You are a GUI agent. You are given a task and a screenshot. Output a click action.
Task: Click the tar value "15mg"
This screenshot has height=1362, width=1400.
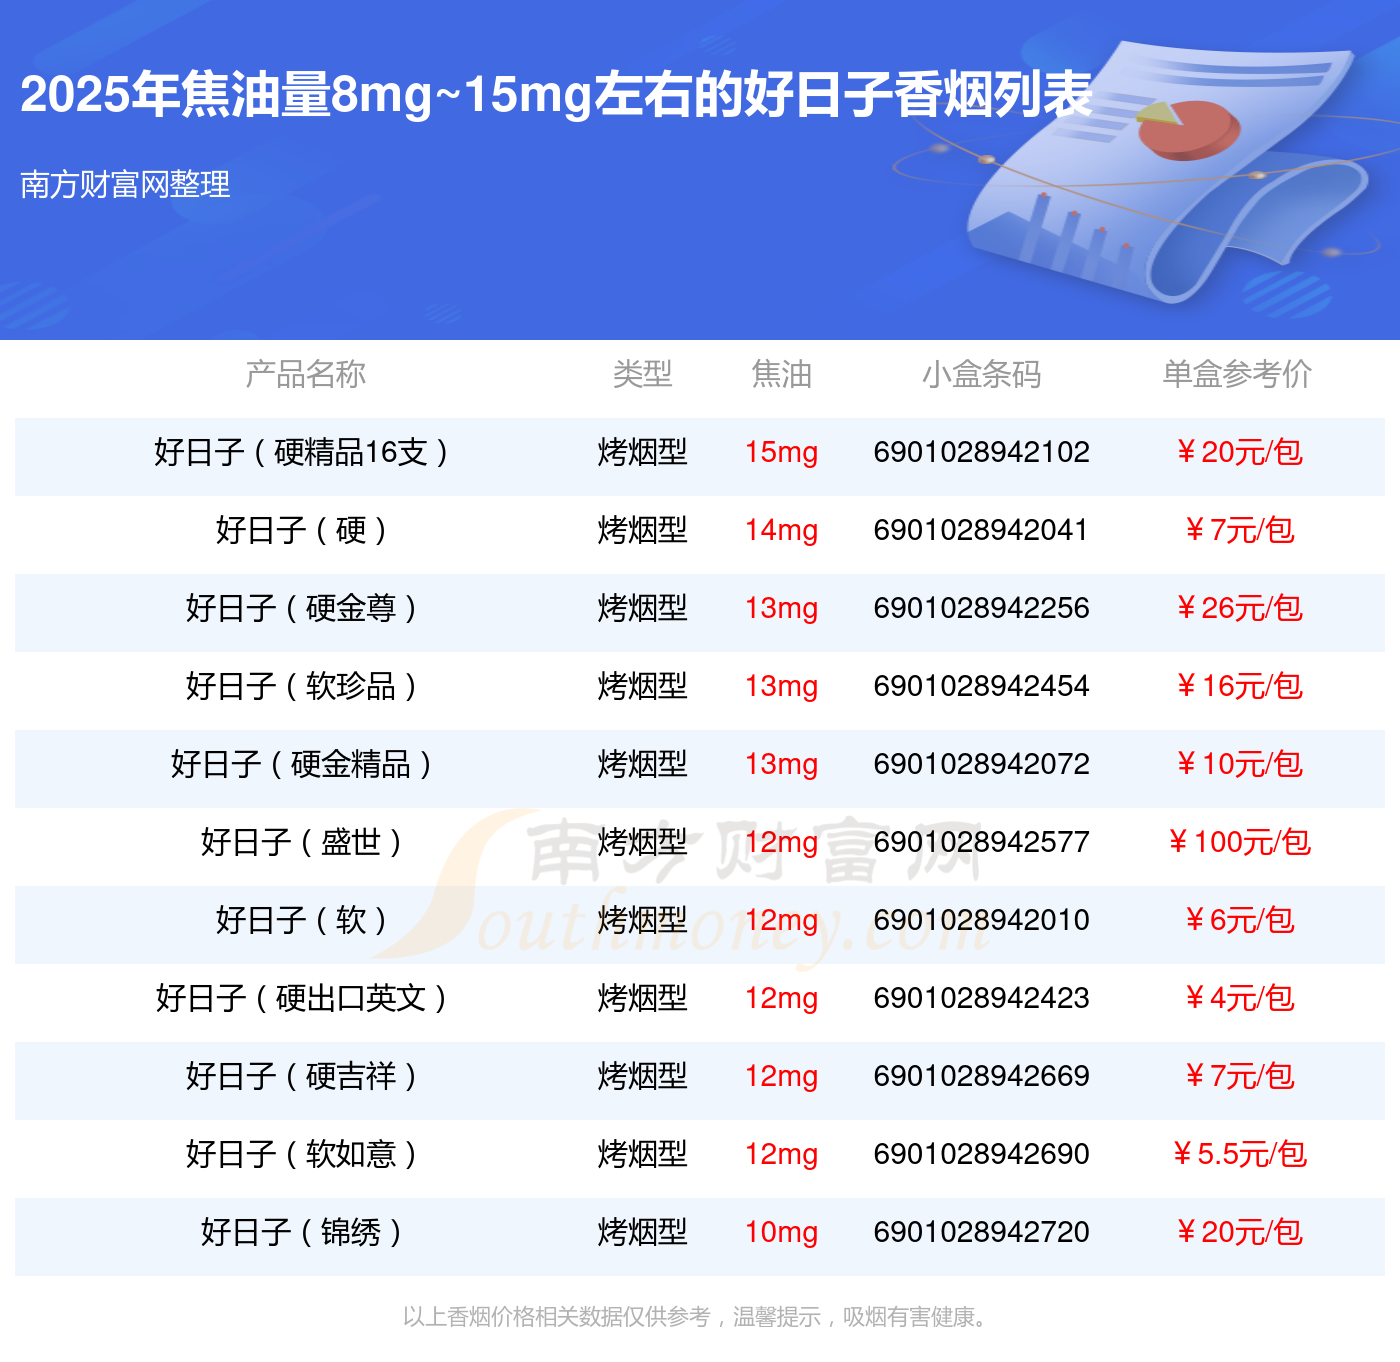click(781, 453)
